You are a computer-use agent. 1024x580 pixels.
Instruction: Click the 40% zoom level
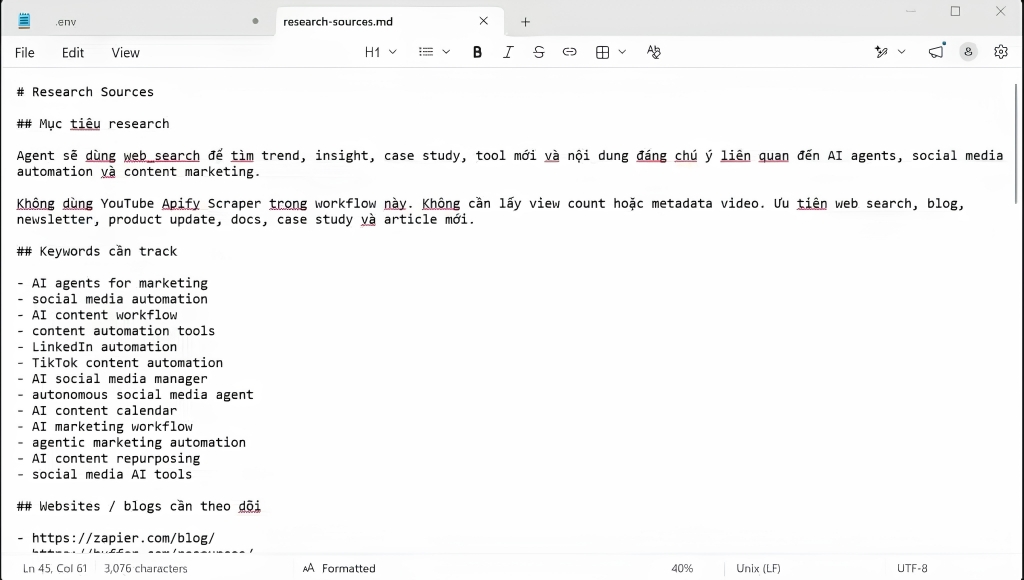tap(682, 568)
